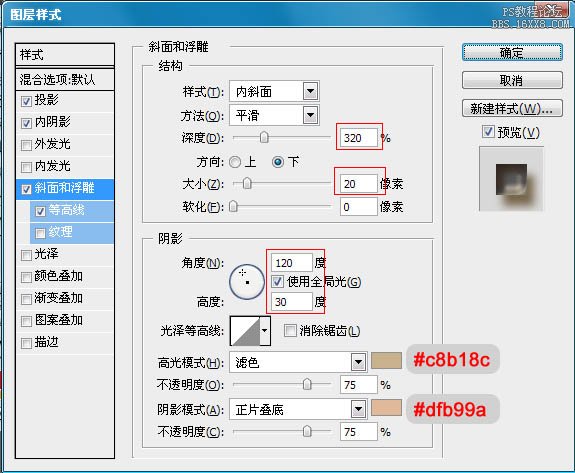The image size is (575, 473).
Task: Uncheck the 斜面和浮雕 bevel checkbox
Action: (26, 189)
